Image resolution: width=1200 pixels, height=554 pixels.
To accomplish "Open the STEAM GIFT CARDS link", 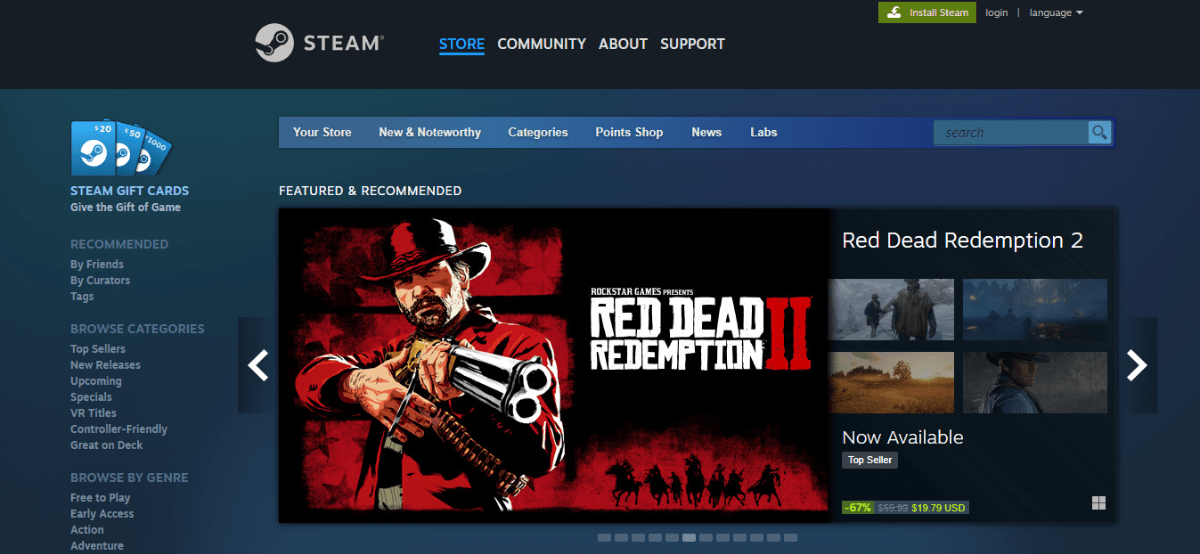I will 129,191.
